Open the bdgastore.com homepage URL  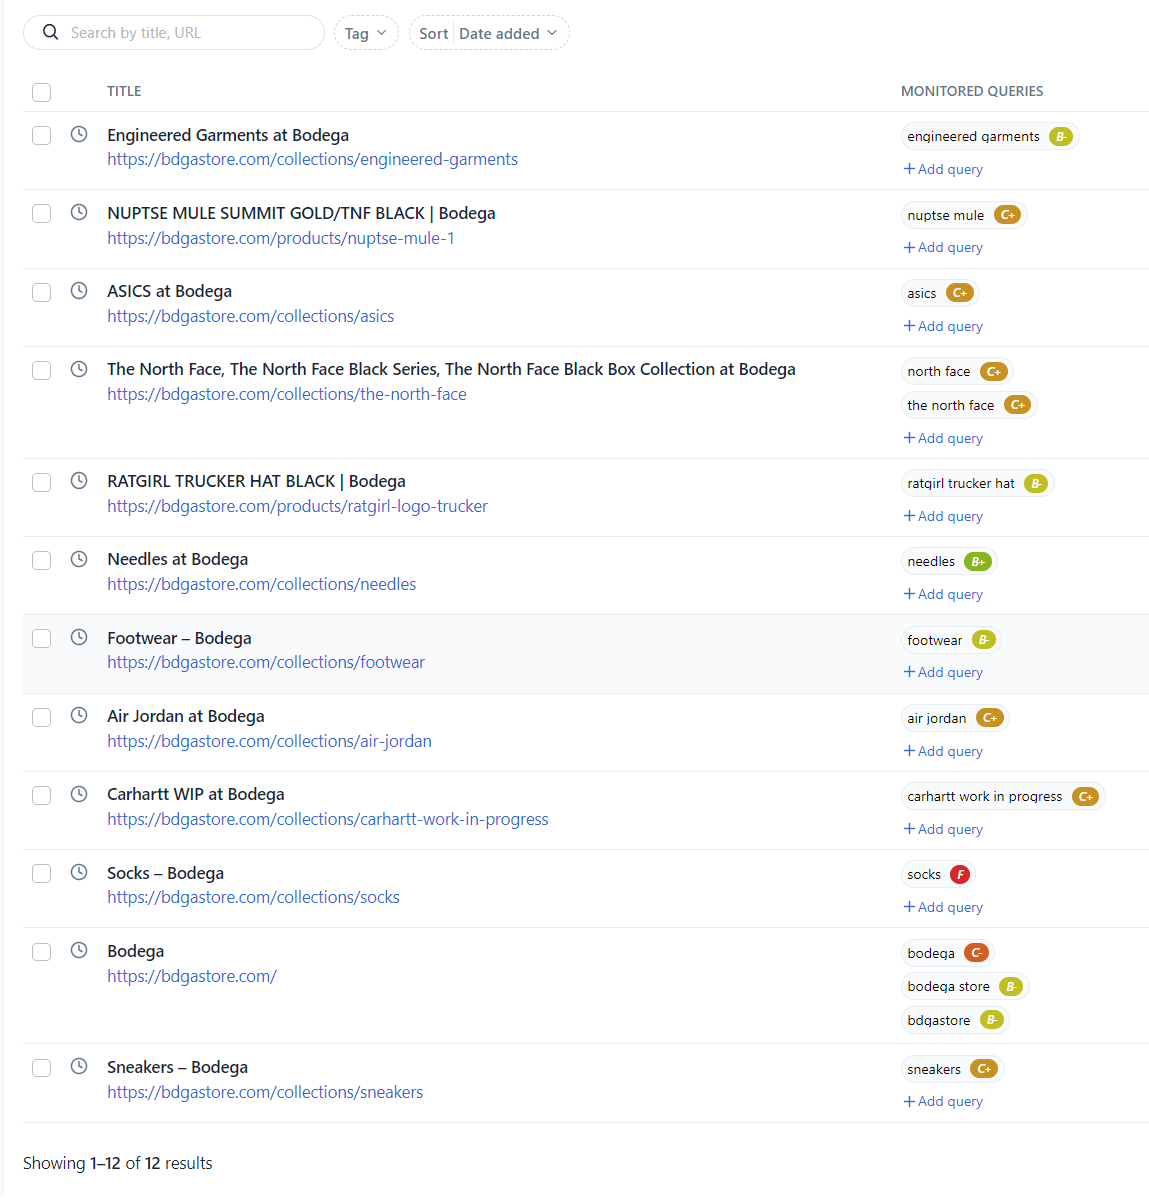pos(192,976)
